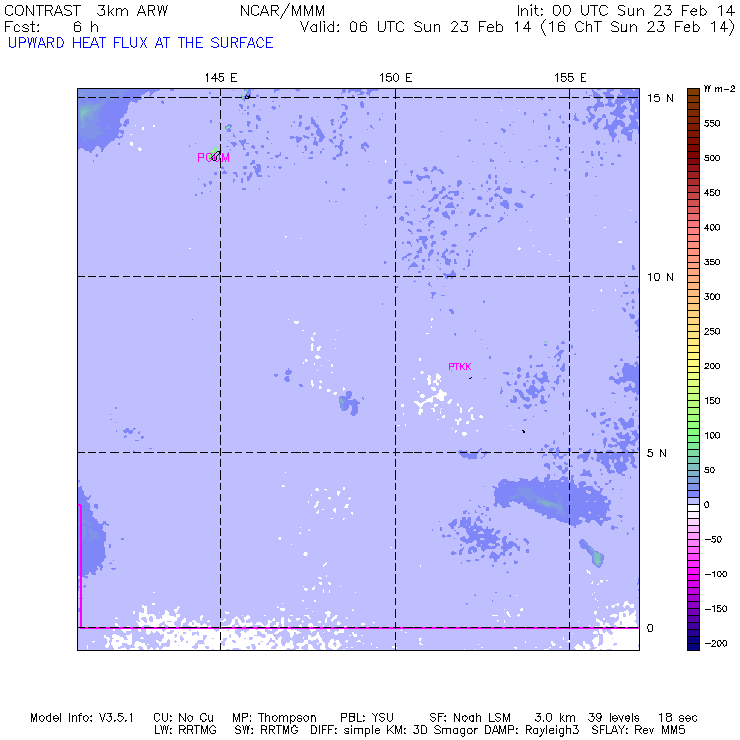Click the "-150" colorbar tick label
This screenshot has width=740, height=740.
tap(715, 609)
